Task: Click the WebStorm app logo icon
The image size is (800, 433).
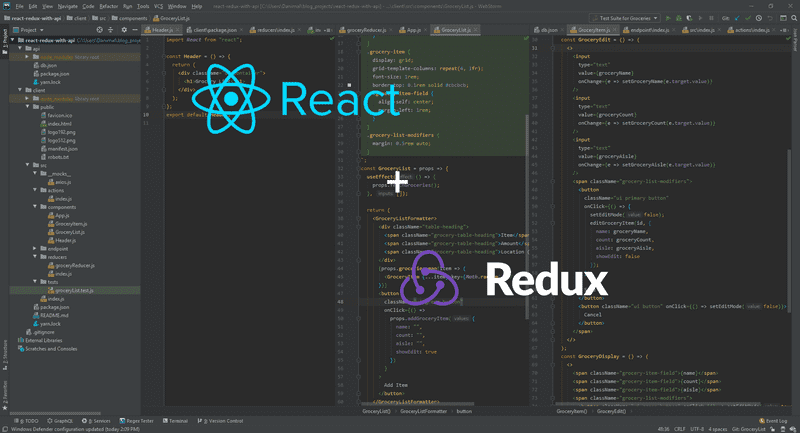Action: 6,6
